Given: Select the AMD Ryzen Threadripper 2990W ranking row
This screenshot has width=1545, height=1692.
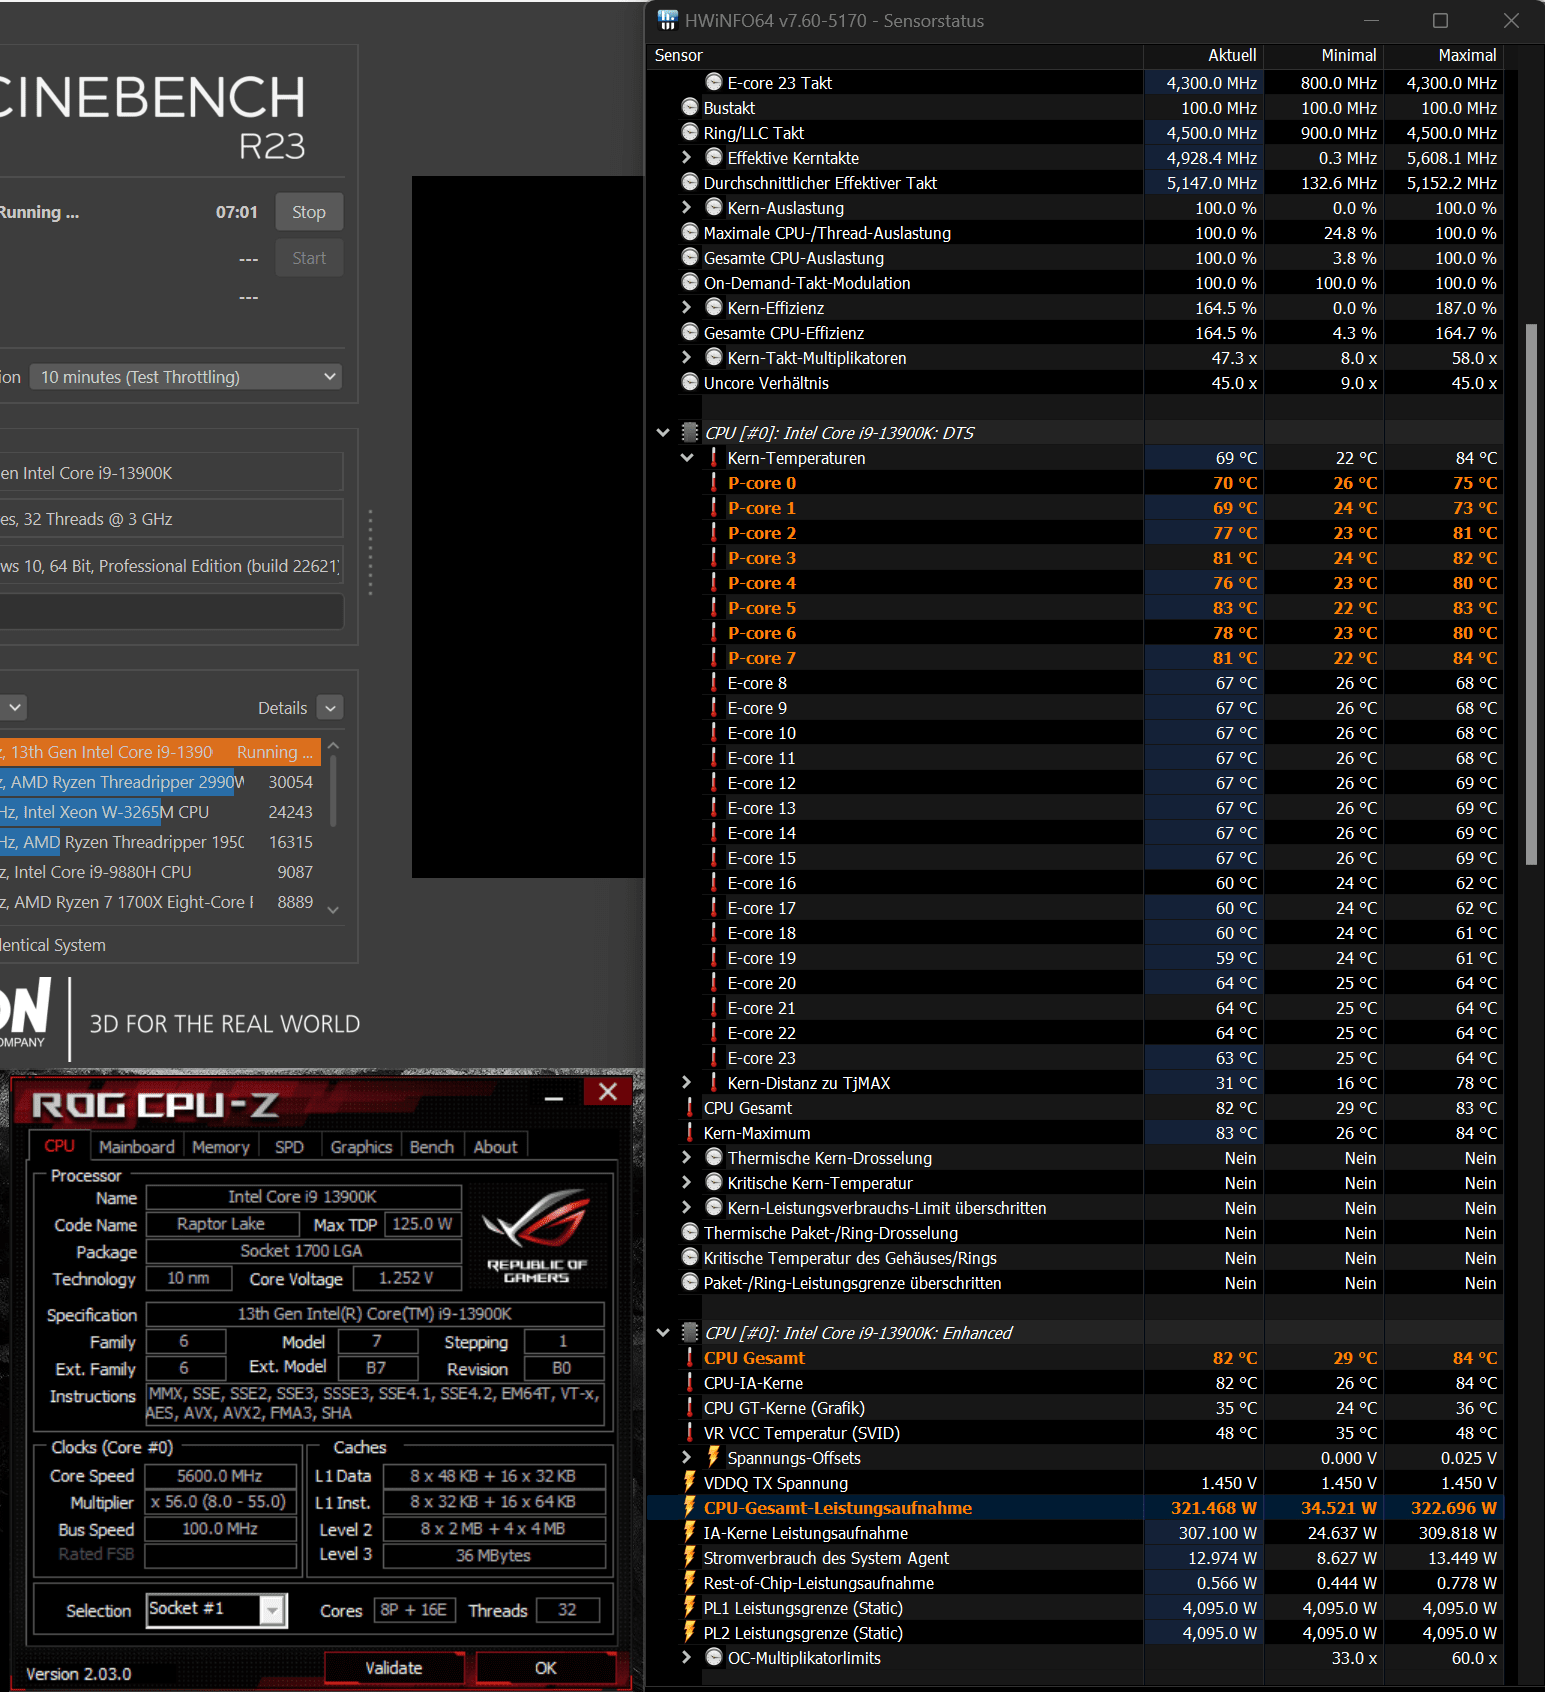Looking at the screenshot, I should tap(160, 782).
